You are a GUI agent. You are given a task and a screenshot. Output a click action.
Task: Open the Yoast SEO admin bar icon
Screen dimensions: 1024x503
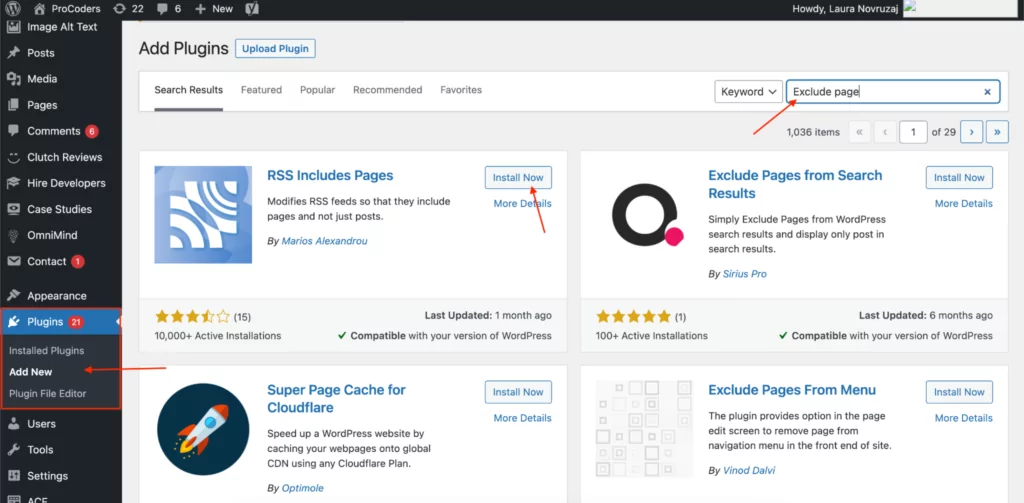(x=252, y=8)
